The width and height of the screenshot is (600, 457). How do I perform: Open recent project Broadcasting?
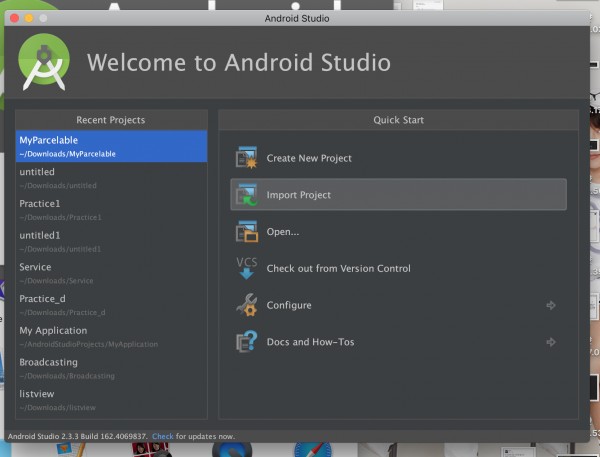(x=111, y=369)
